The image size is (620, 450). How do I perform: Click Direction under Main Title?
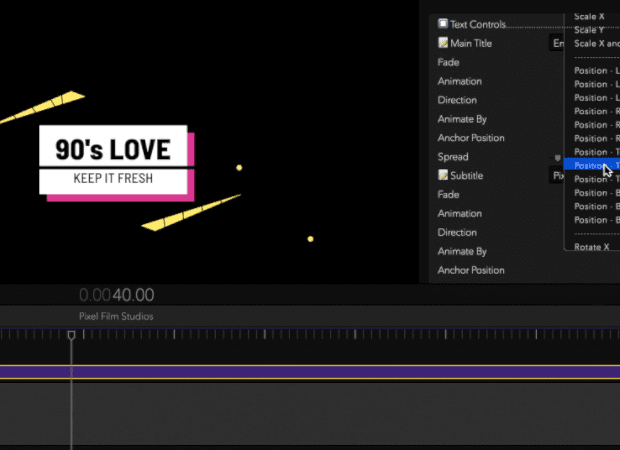pyautogui.click(x=457, y=100)
